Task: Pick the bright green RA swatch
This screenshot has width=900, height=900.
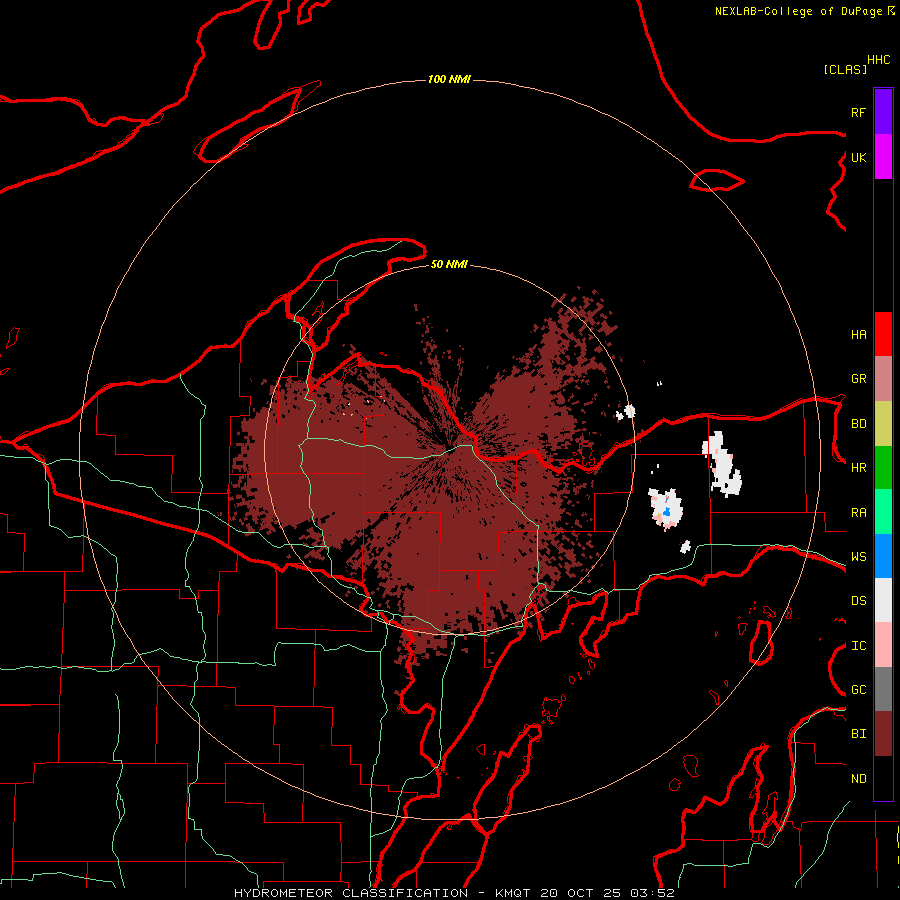Action: point(883,512)
